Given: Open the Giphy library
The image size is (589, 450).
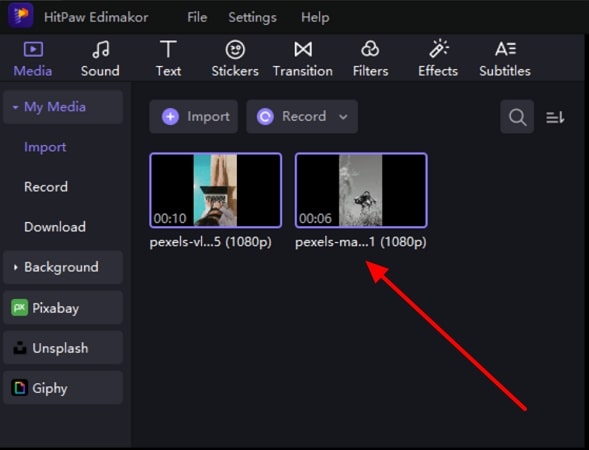Looking at the screenshot, I should 63,388.
